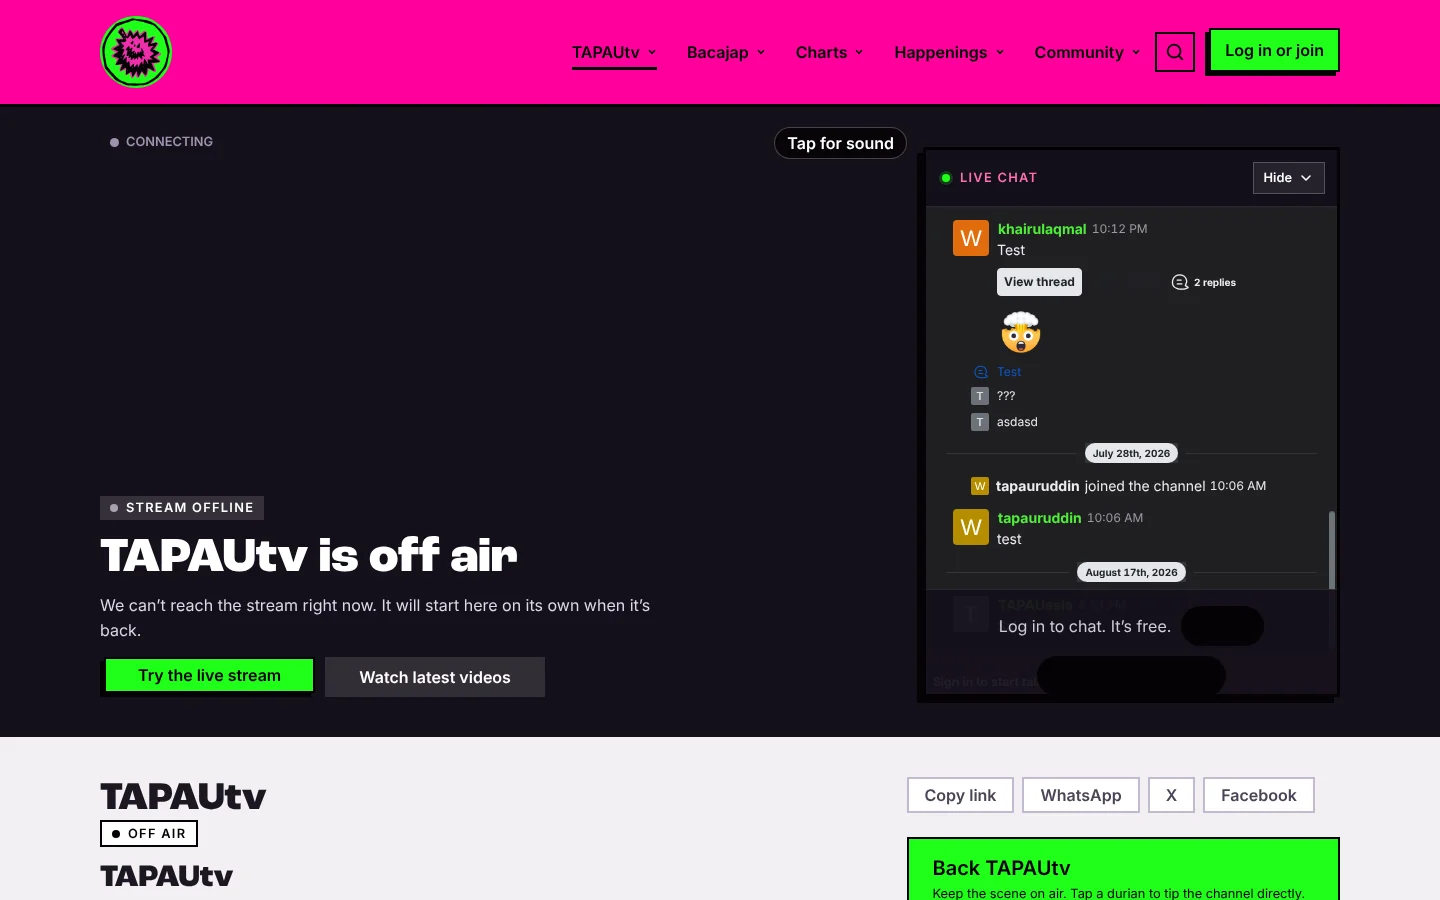Image resolution: width=1440 pixels, height=900 pixels.
Task: Click Log in to chat prompt
Action: pos(1084,626)
